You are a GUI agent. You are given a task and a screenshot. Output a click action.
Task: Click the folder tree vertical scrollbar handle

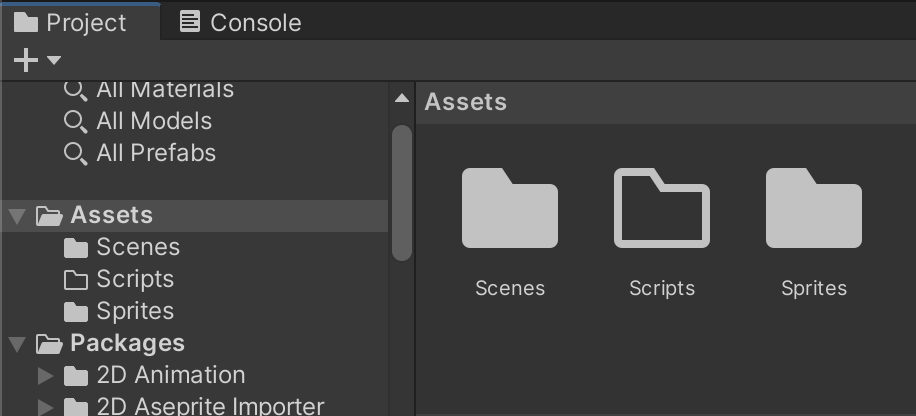pos(402,190)
